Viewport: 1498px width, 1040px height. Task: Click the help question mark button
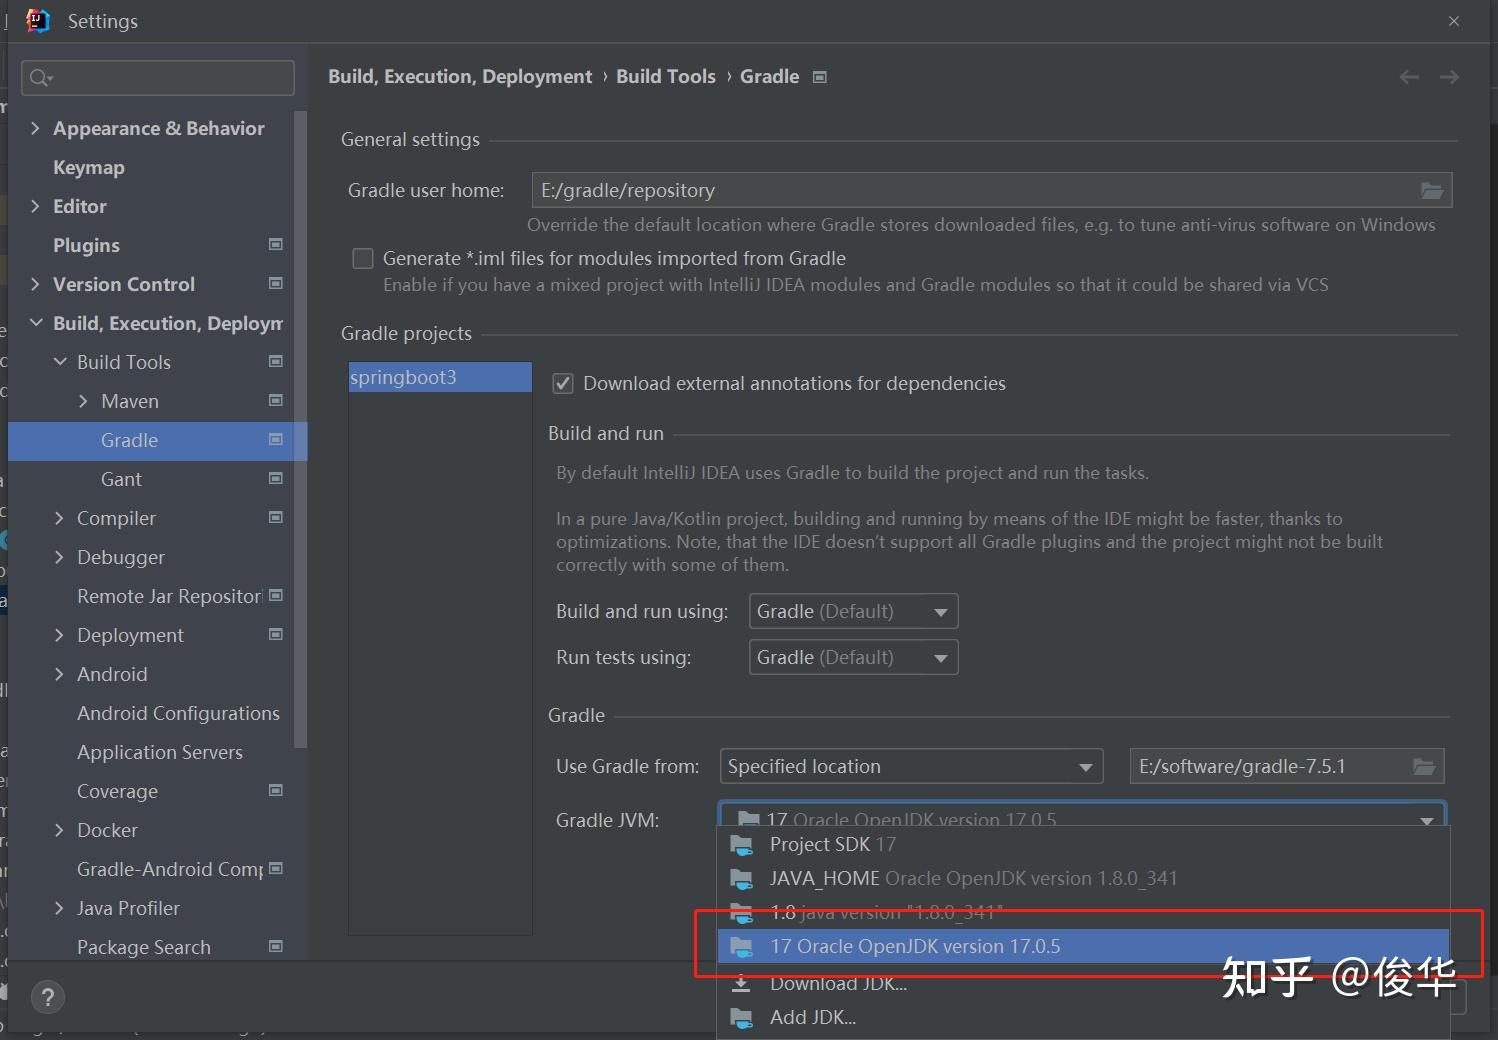tap(48, 997)
